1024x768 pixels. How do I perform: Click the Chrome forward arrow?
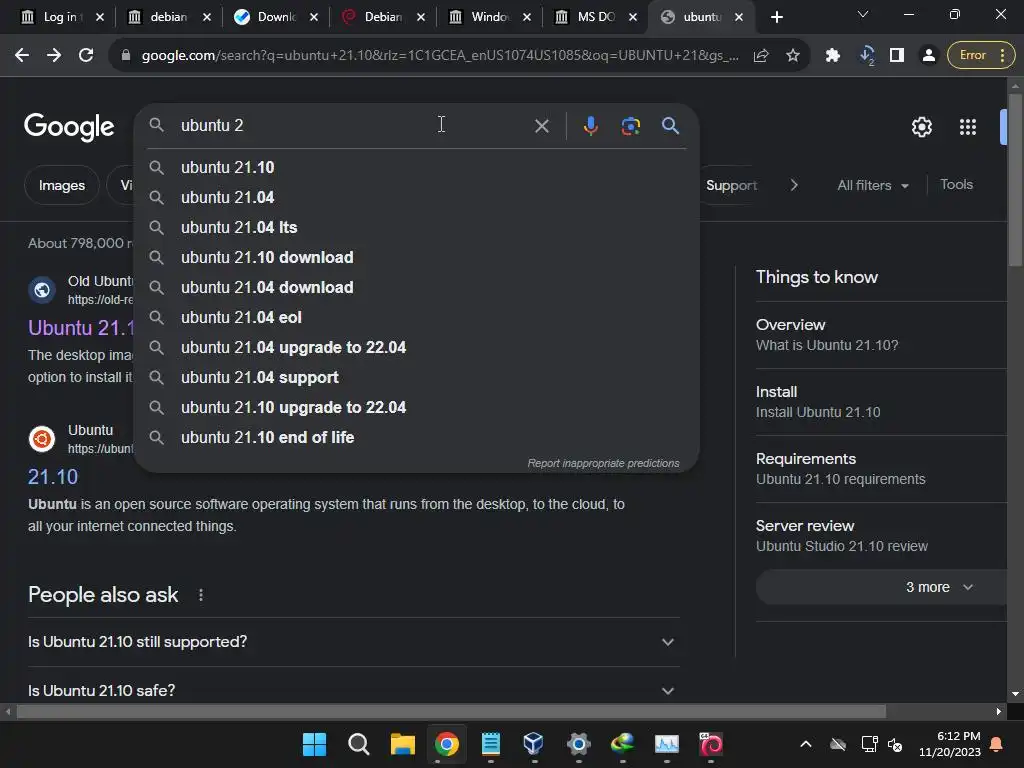pos(54,56)
